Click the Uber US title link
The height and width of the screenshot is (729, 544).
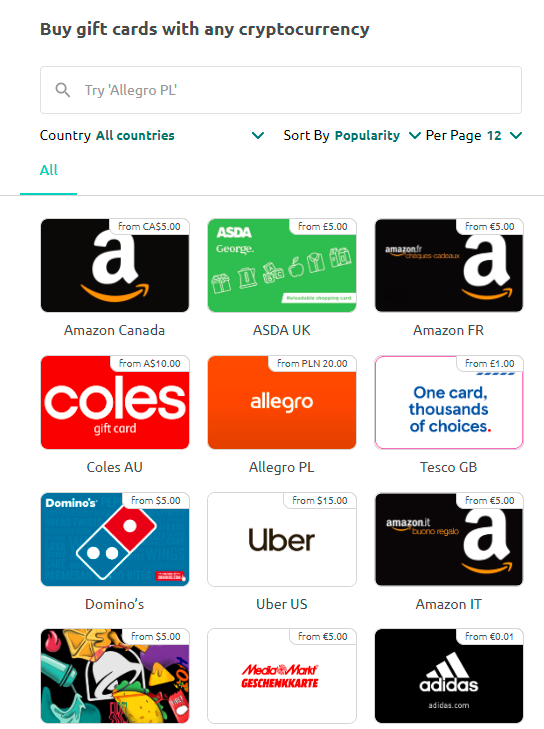click(282, 604)
